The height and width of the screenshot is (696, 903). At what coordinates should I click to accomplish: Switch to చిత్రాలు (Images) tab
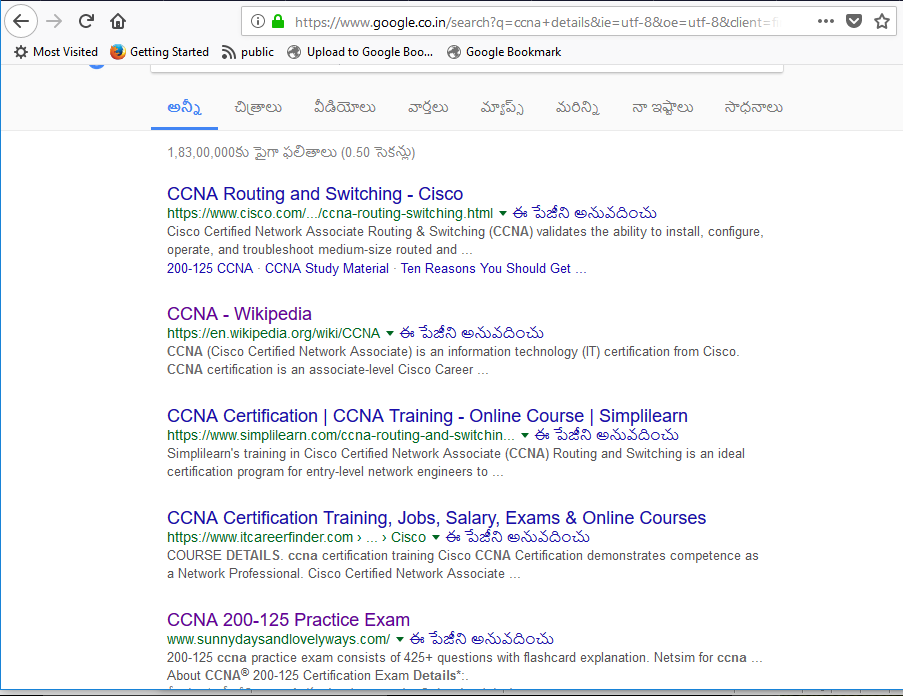coord(258,108)
